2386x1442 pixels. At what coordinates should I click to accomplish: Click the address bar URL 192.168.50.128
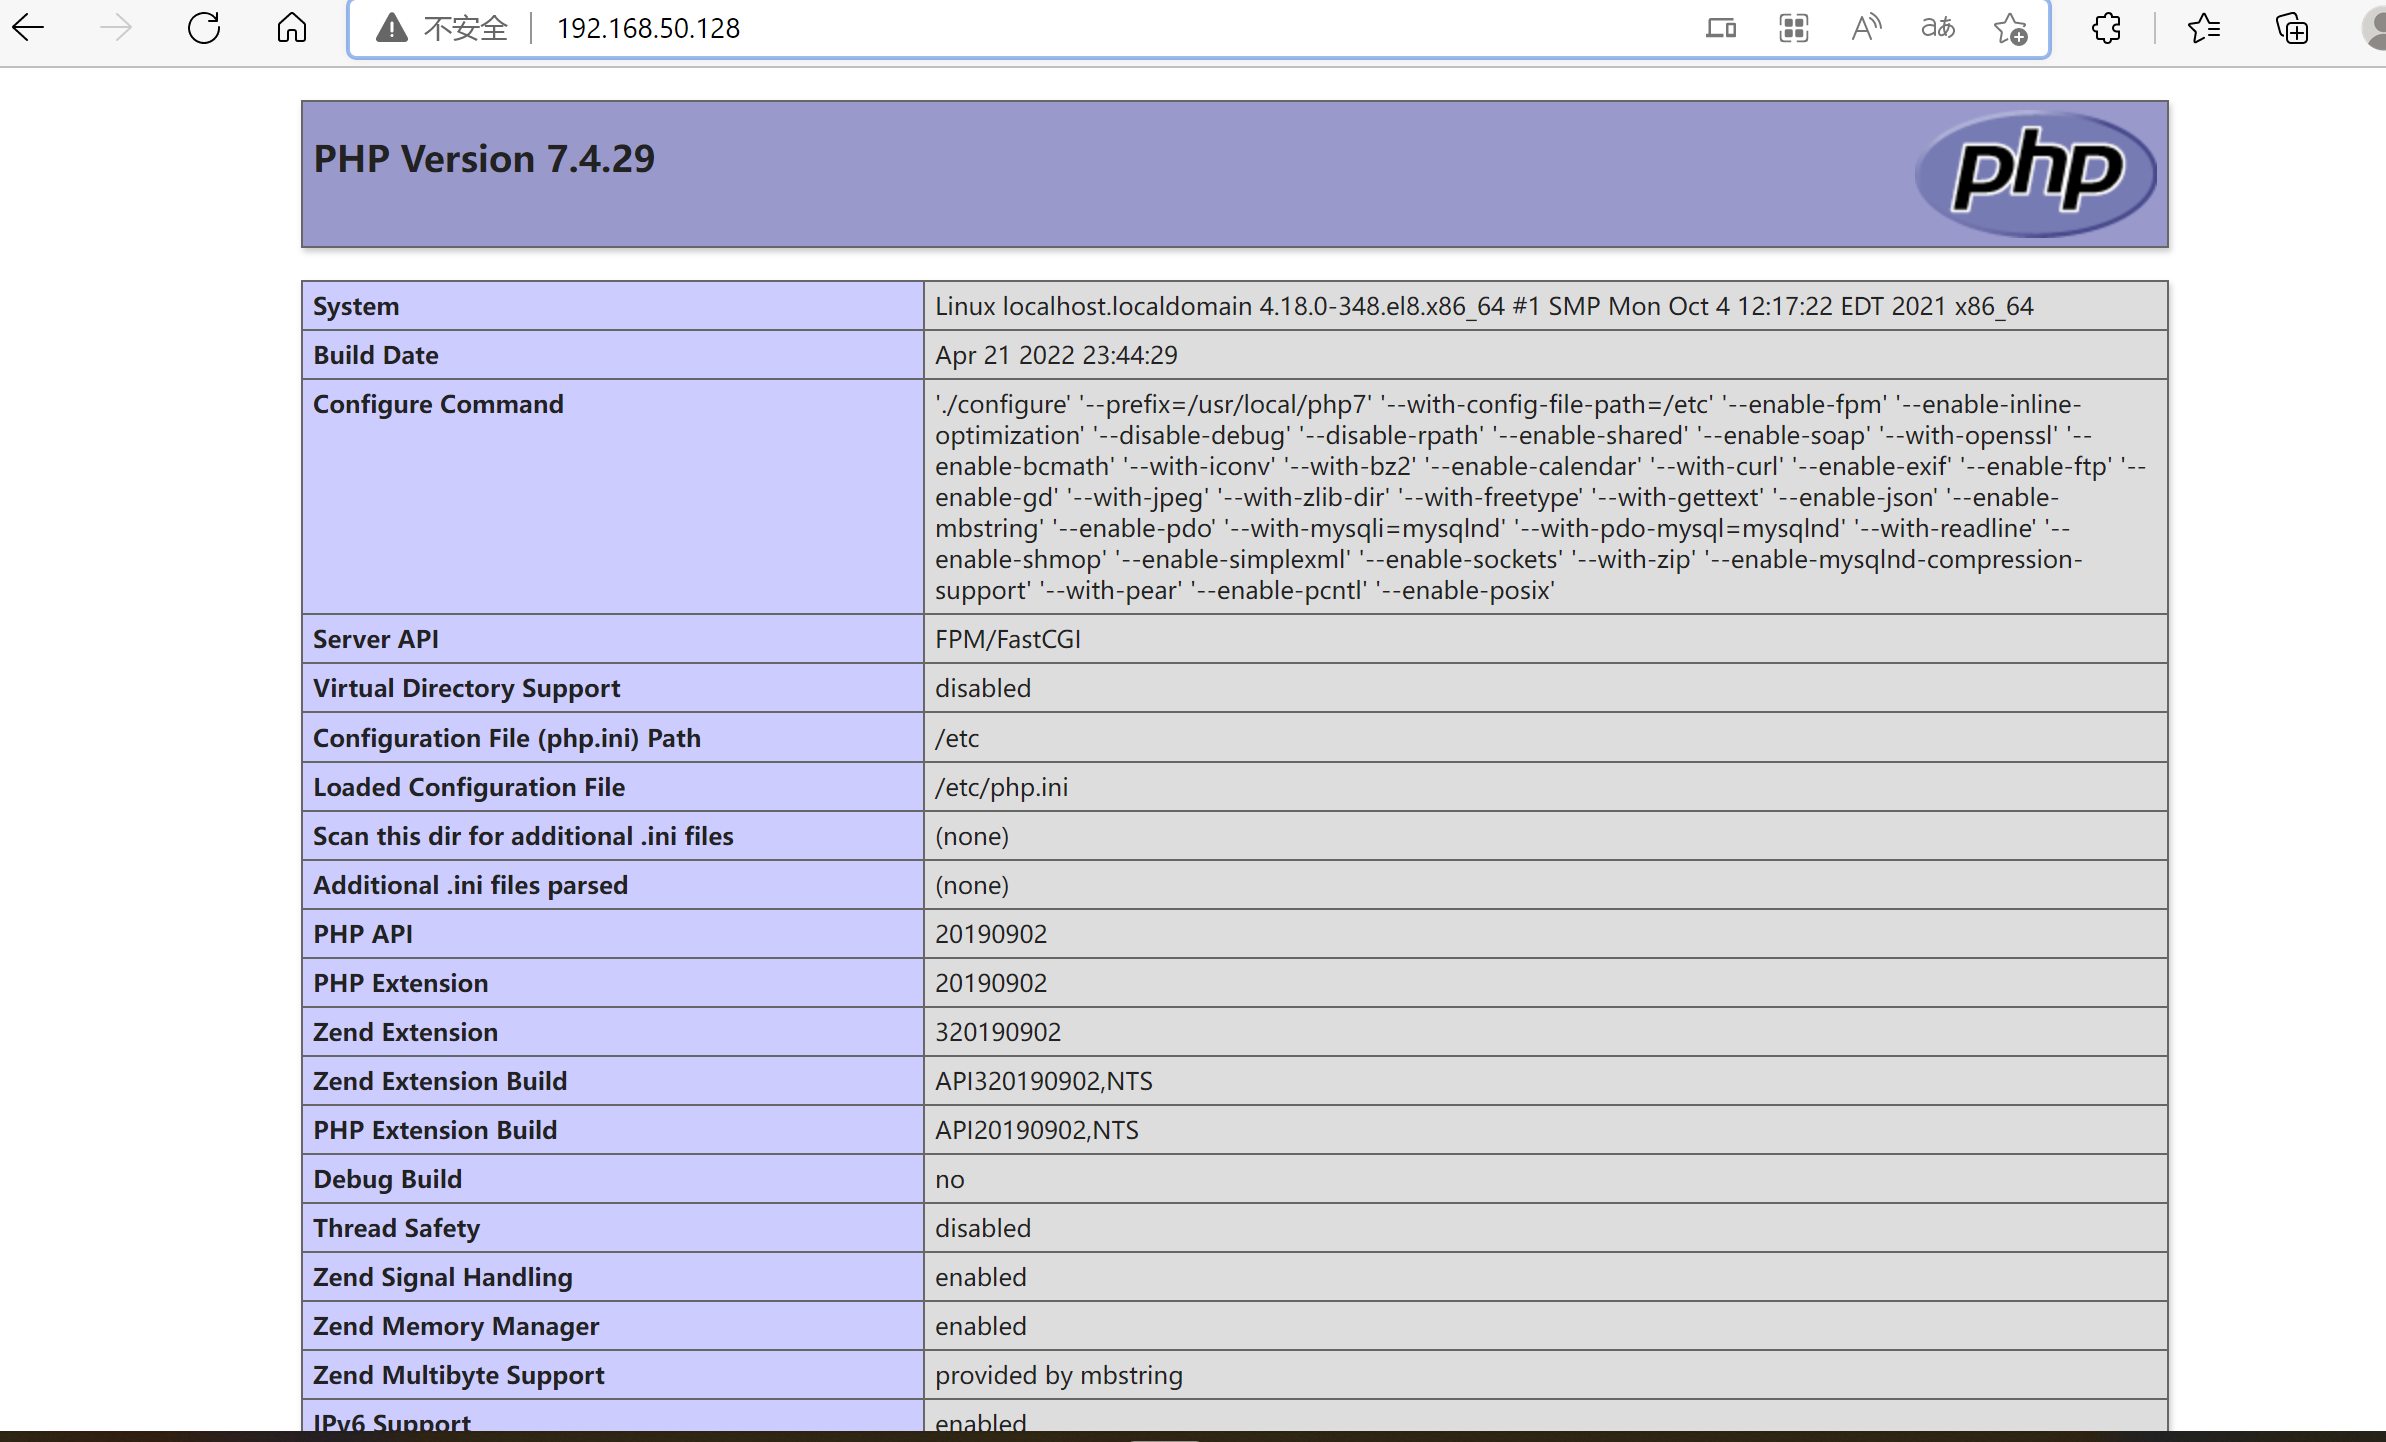coord(648,28)
